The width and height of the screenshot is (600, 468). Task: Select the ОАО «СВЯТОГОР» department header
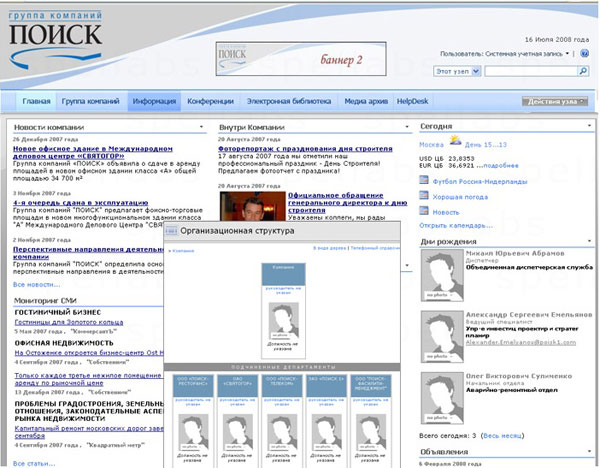tap(238, 386)
